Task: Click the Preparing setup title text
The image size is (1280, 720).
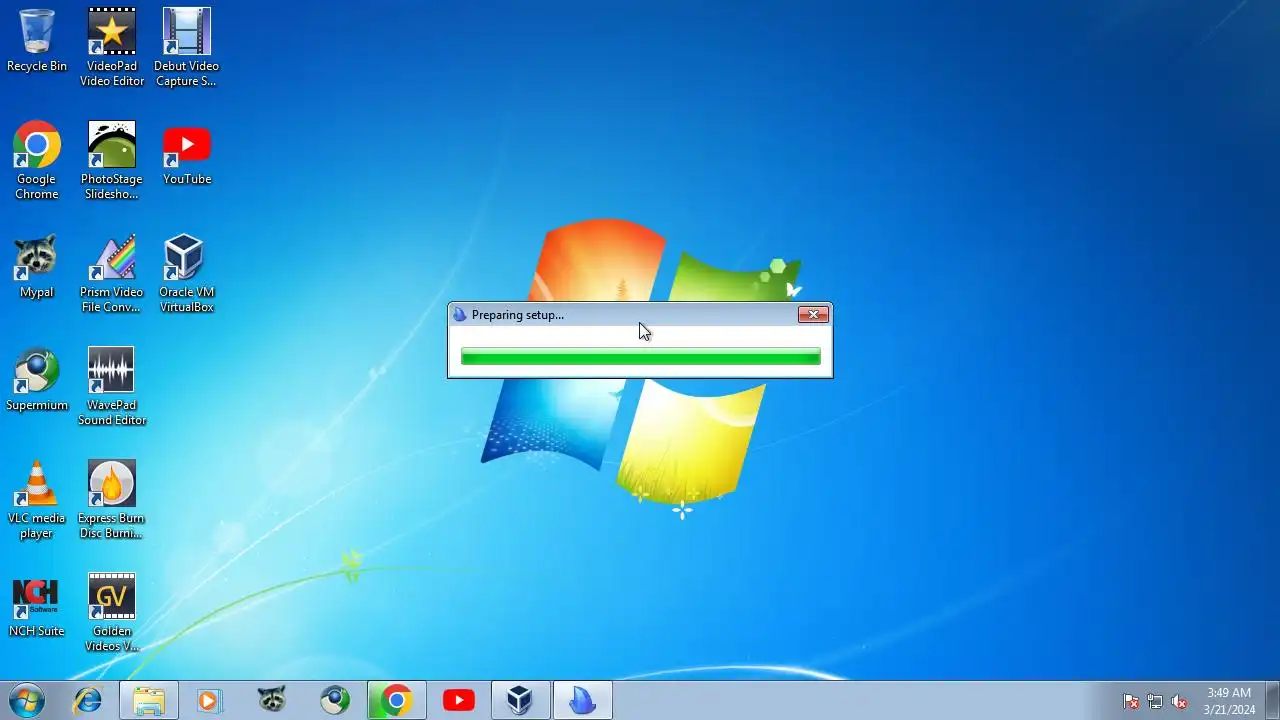Action: 518,315
